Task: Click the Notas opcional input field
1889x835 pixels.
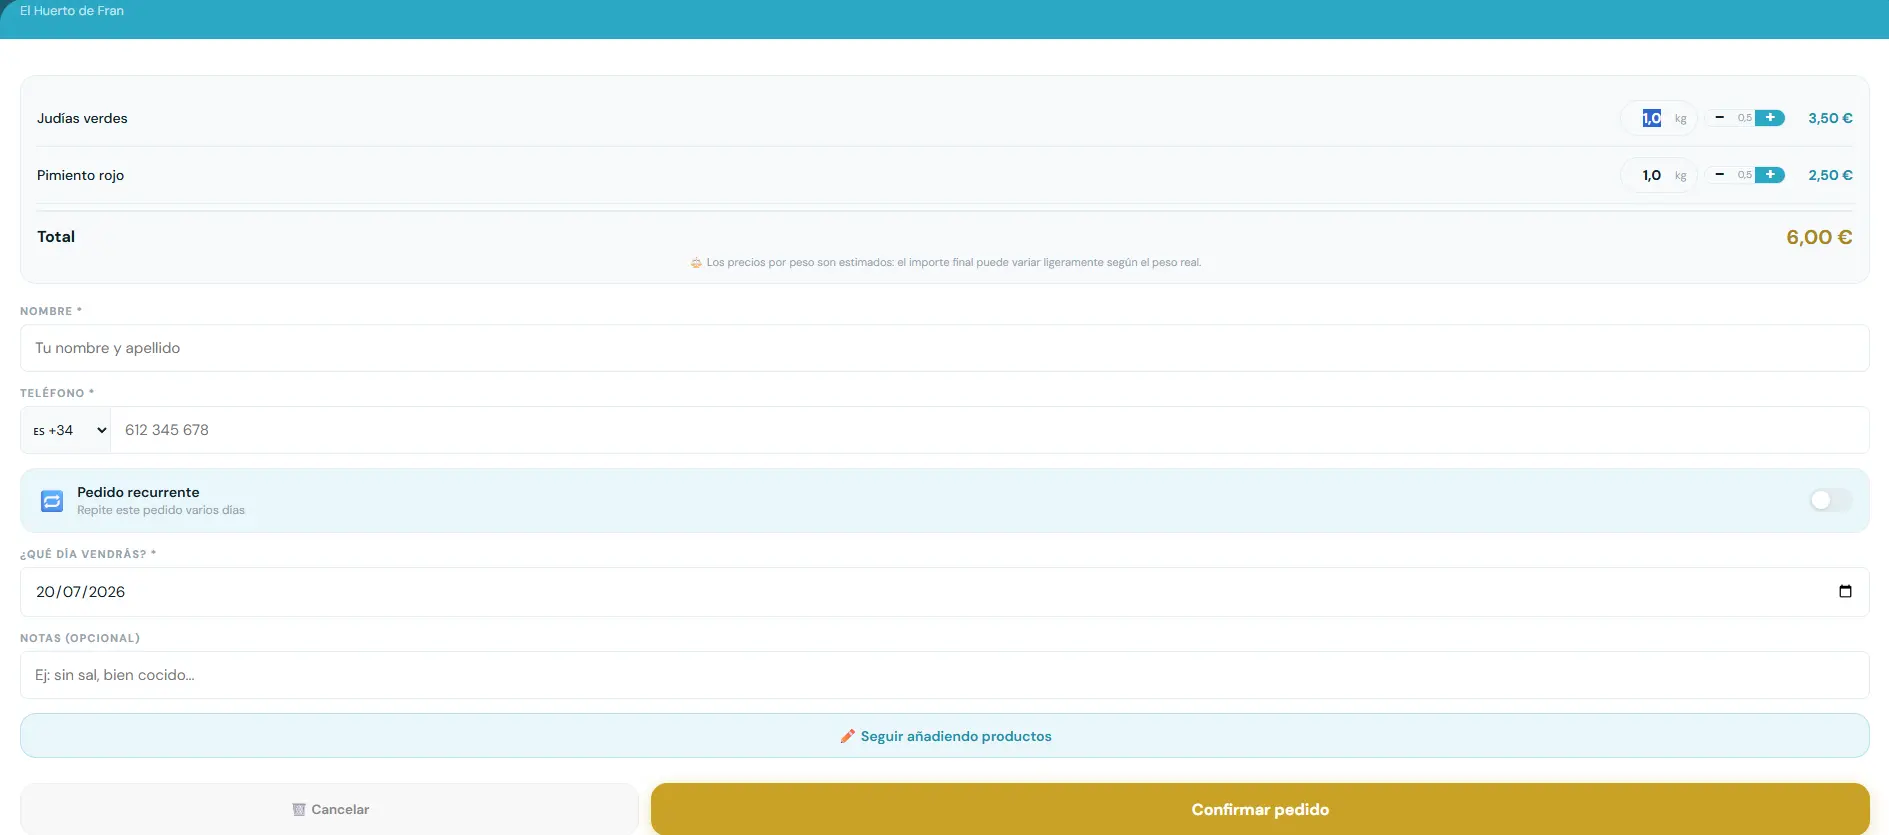Action: click(945, 675)
